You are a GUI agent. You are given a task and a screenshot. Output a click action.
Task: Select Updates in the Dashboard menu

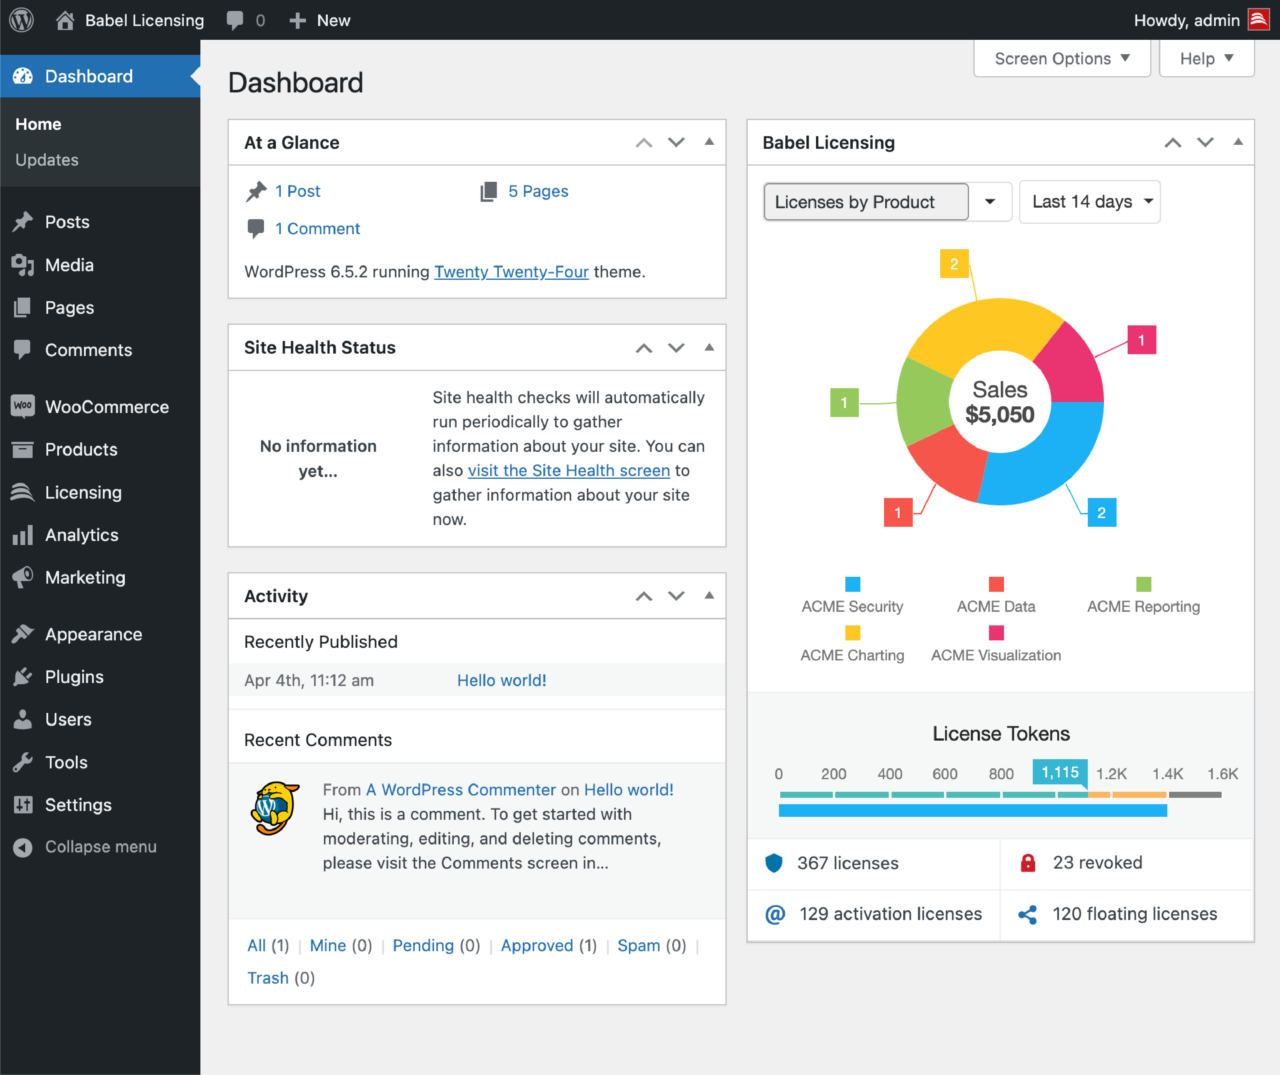(x=48, y=159)
